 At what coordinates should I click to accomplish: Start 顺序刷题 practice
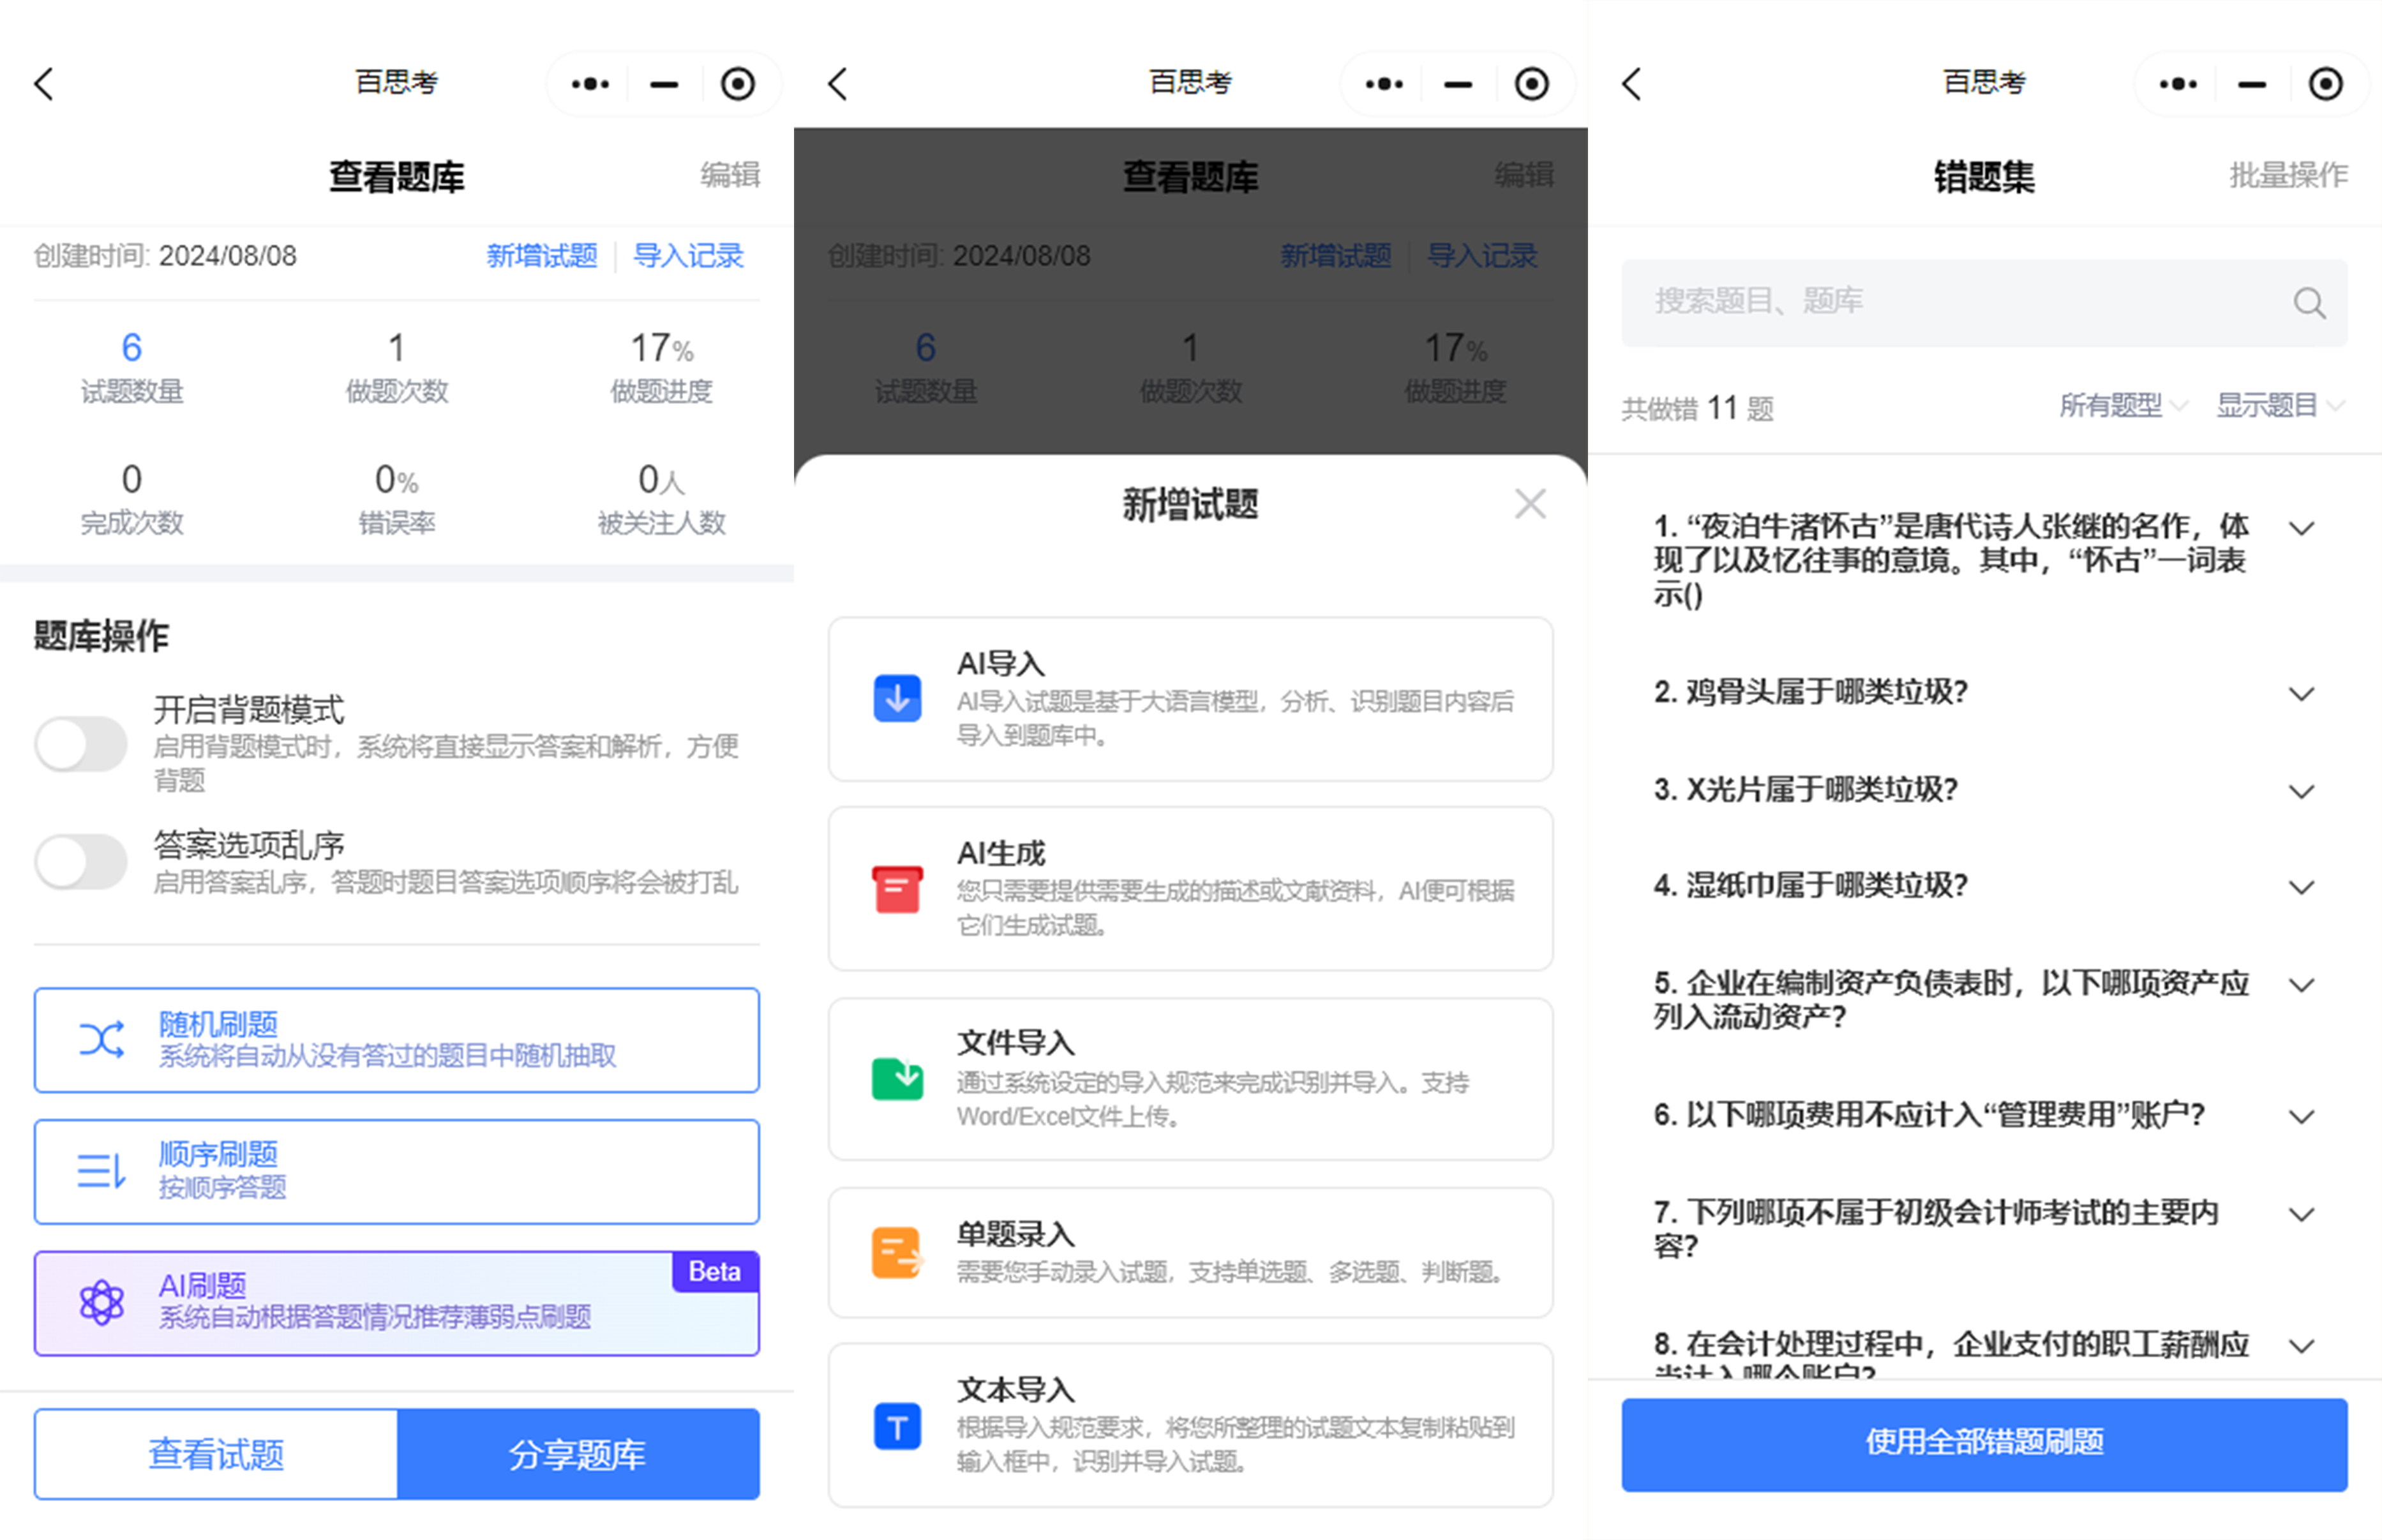click(396, 1171)
